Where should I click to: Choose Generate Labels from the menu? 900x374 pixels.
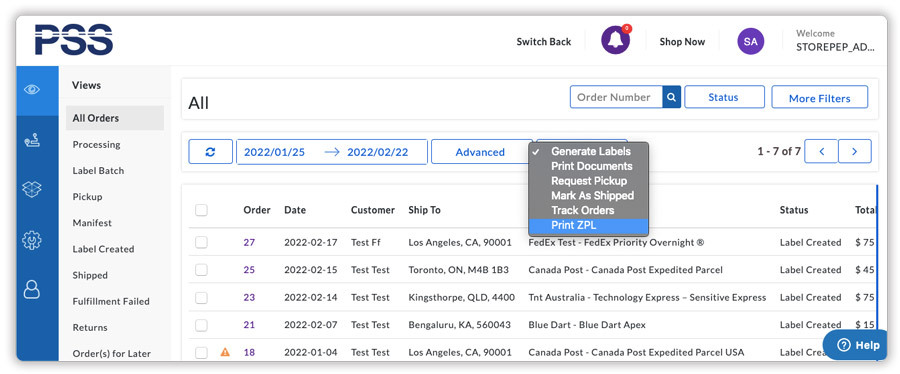point(588,151)
